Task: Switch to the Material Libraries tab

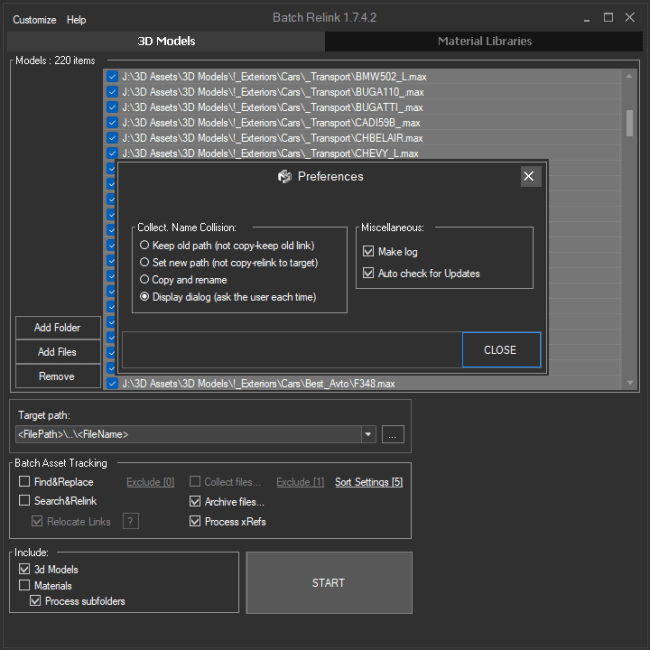Action: pyautogui.click(x=484, y=41)
